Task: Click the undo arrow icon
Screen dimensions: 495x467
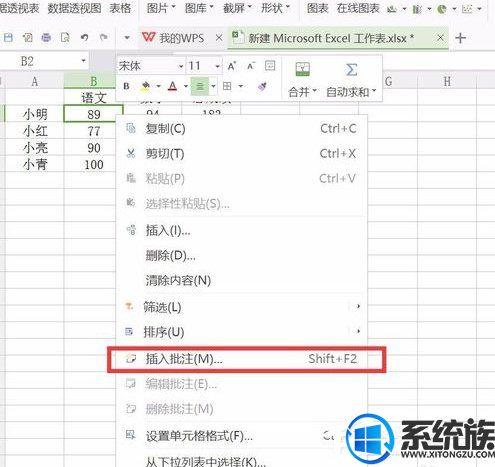Action: [84, 38]
